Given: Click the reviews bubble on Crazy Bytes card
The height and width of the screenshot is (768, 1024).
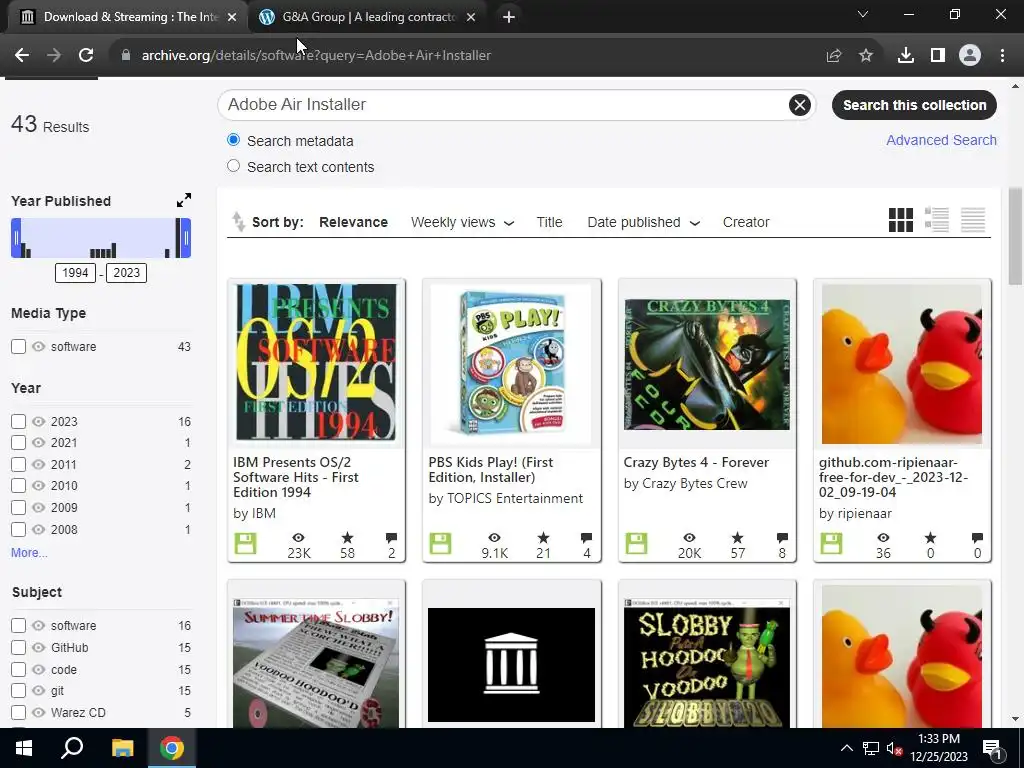Looking at the screenshot, I should (x=782, y=537).
